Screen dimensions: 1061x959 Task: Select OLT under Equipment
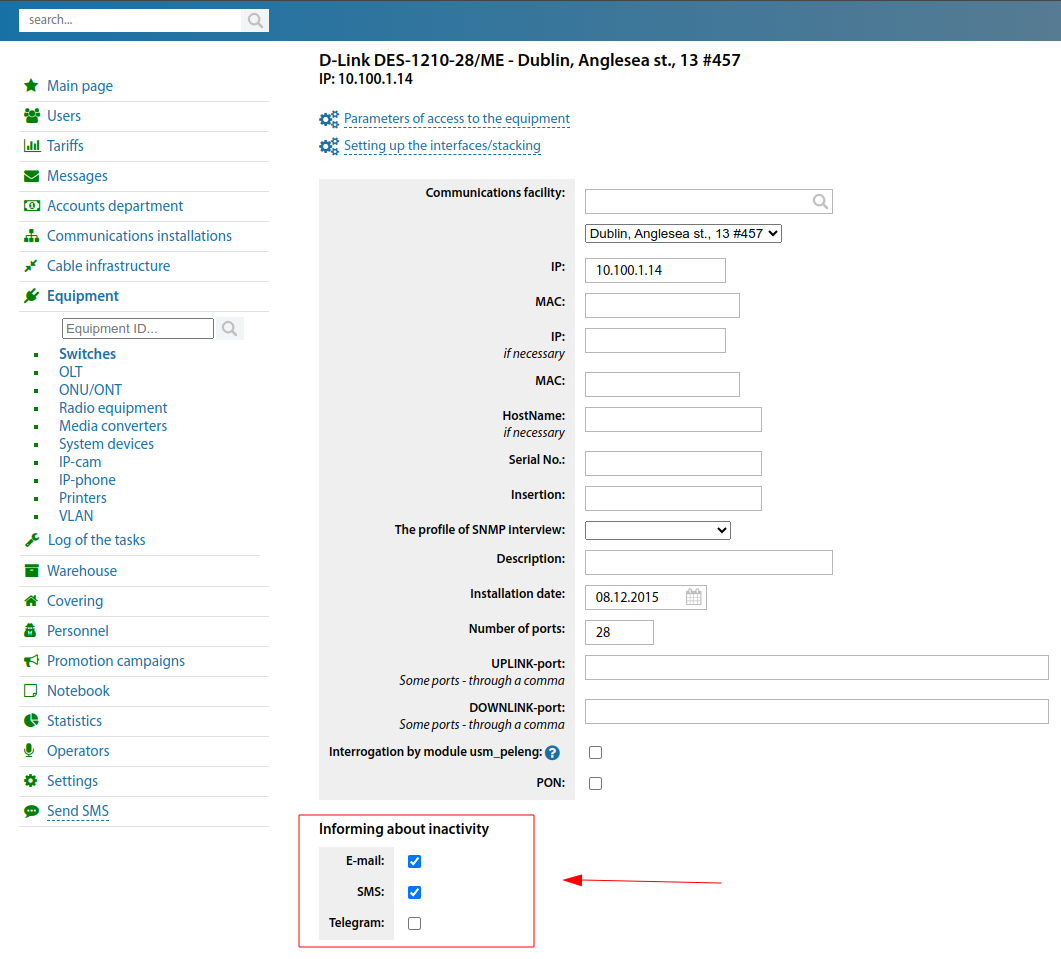(x=71, y=372)
